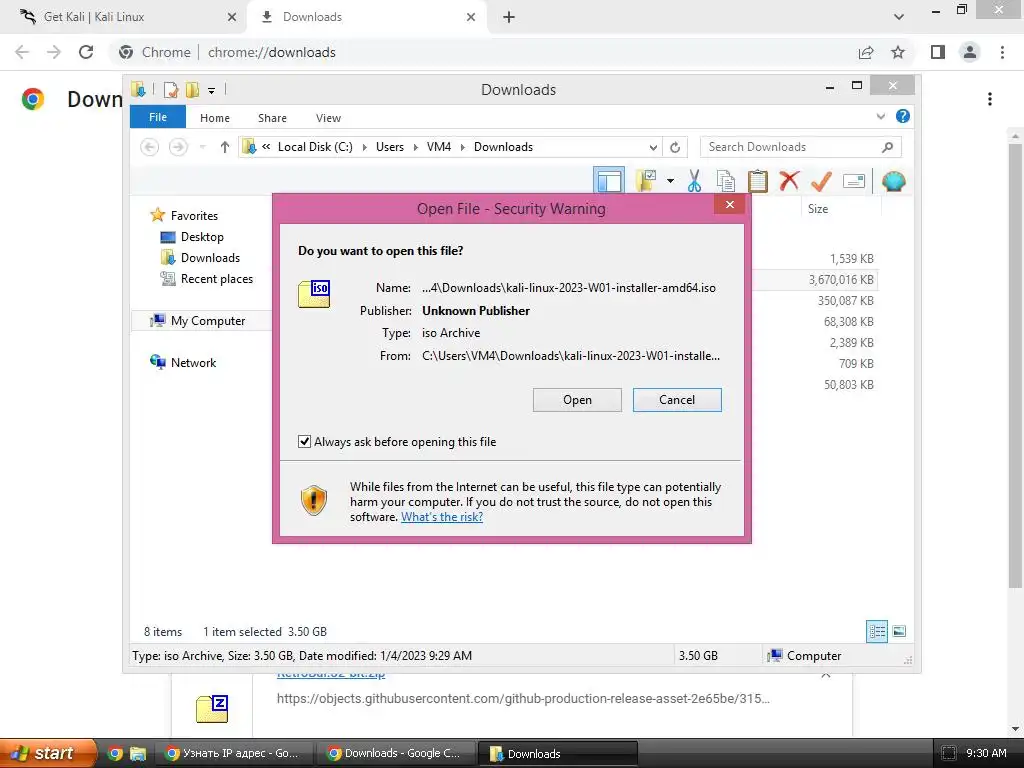Open the Chrome tab search chevron

tap(899, 17)
